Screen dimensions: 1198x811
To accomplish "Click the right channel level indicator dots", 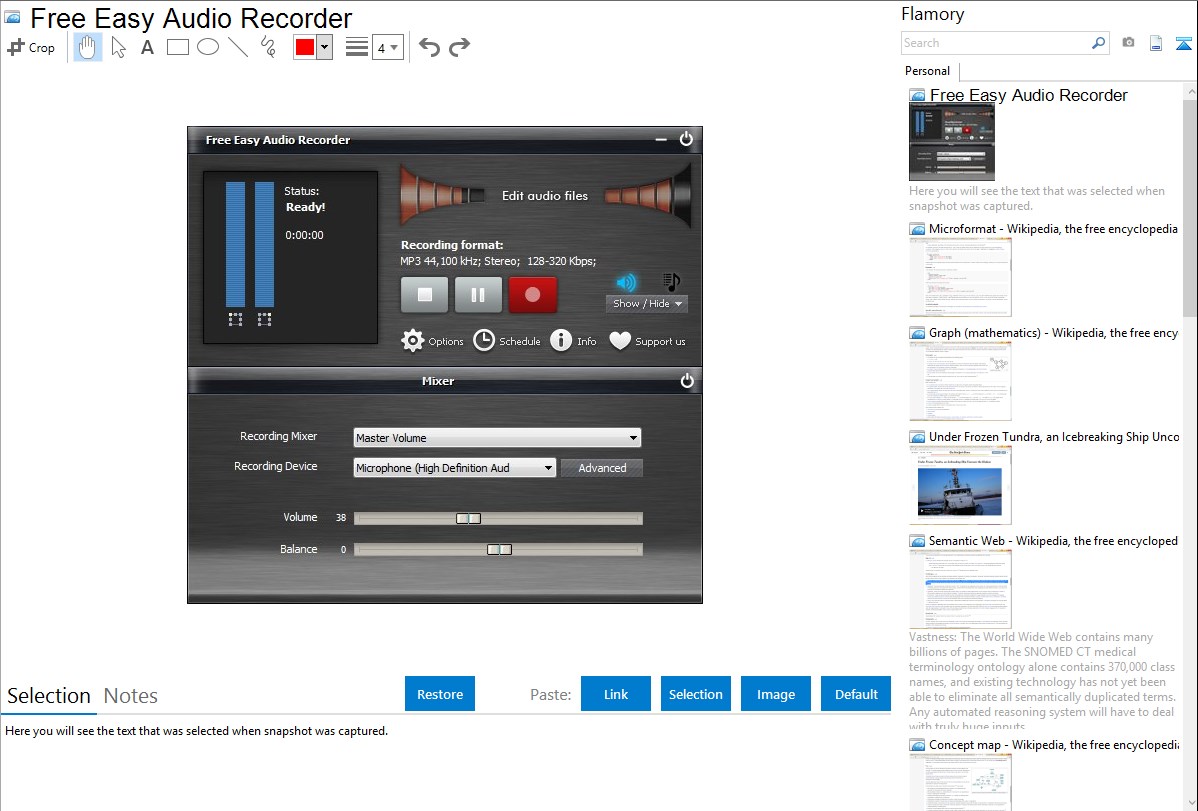I will pos(264,319).
